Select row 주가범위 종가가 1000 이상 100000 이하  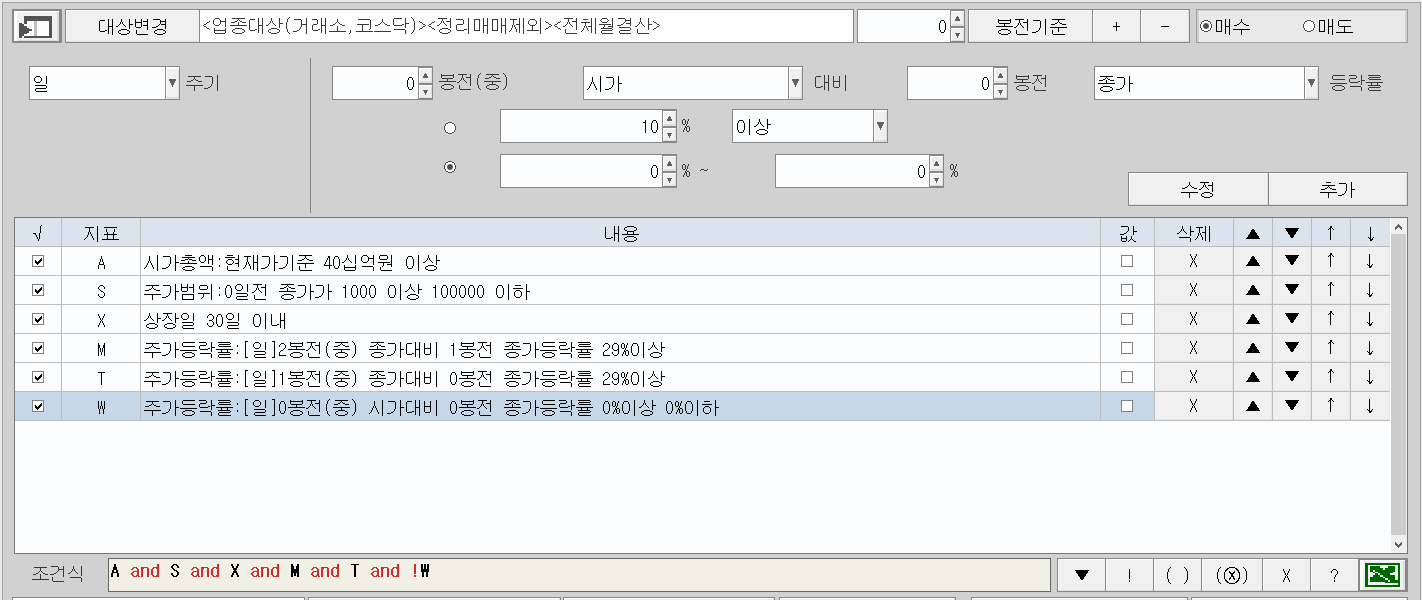[620, 291]
